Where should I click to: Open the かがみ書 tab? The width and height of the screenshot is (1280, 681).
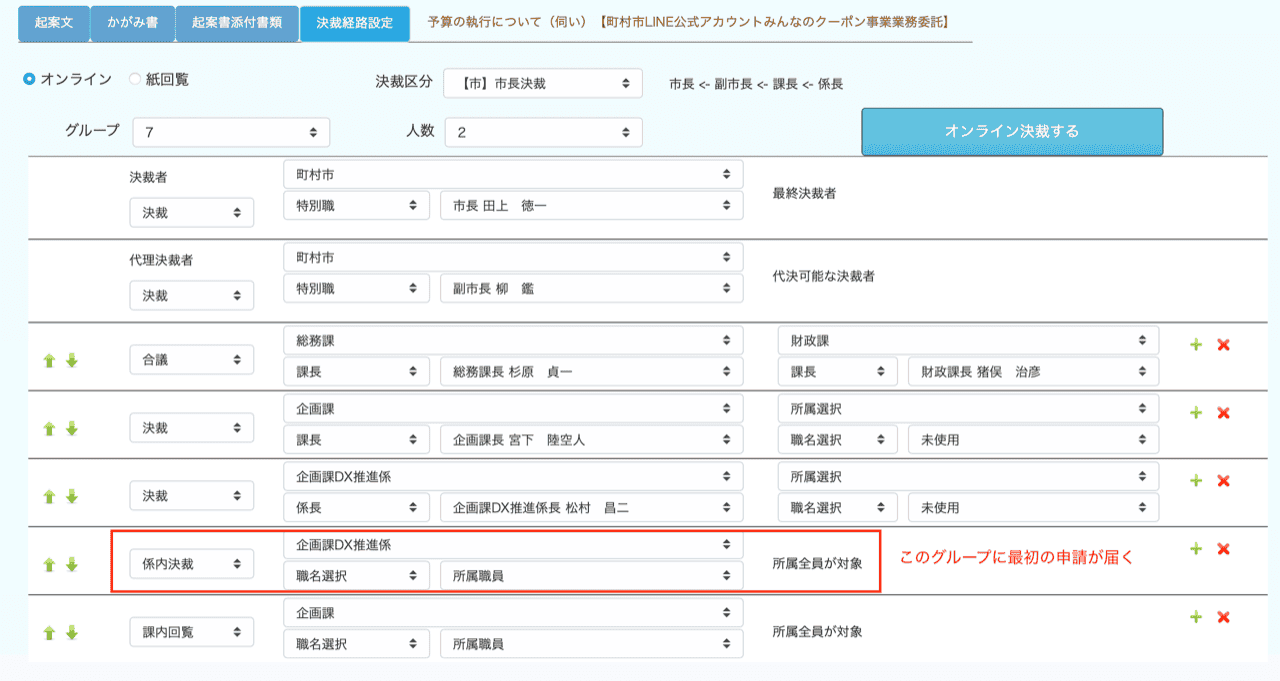coord(133,22)
